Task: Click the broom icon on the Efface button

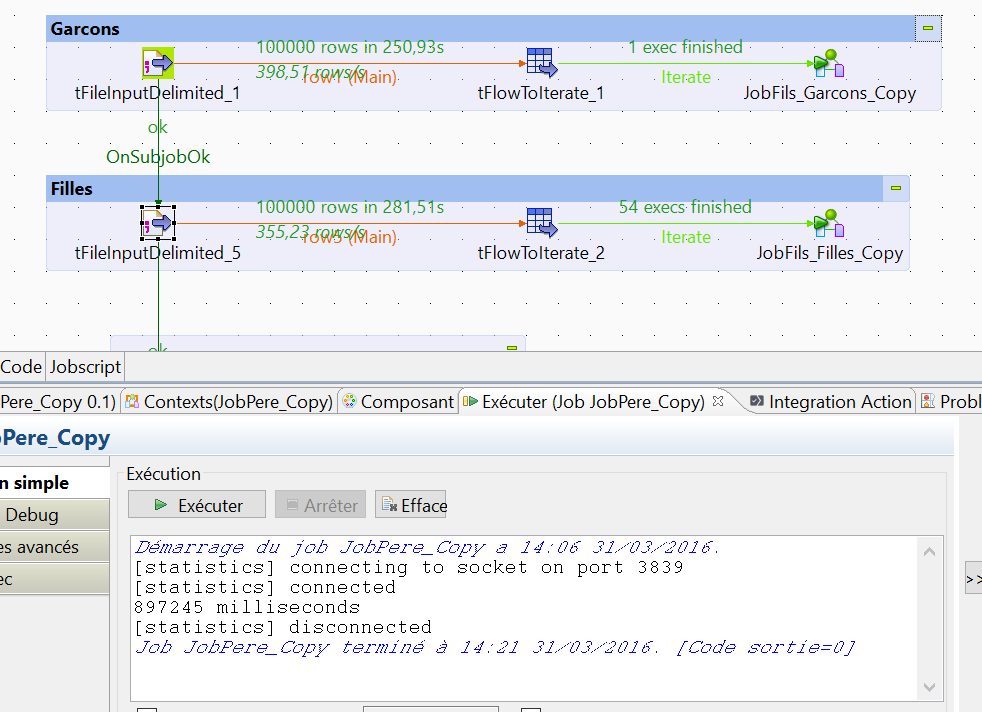Action: point(390,504)
